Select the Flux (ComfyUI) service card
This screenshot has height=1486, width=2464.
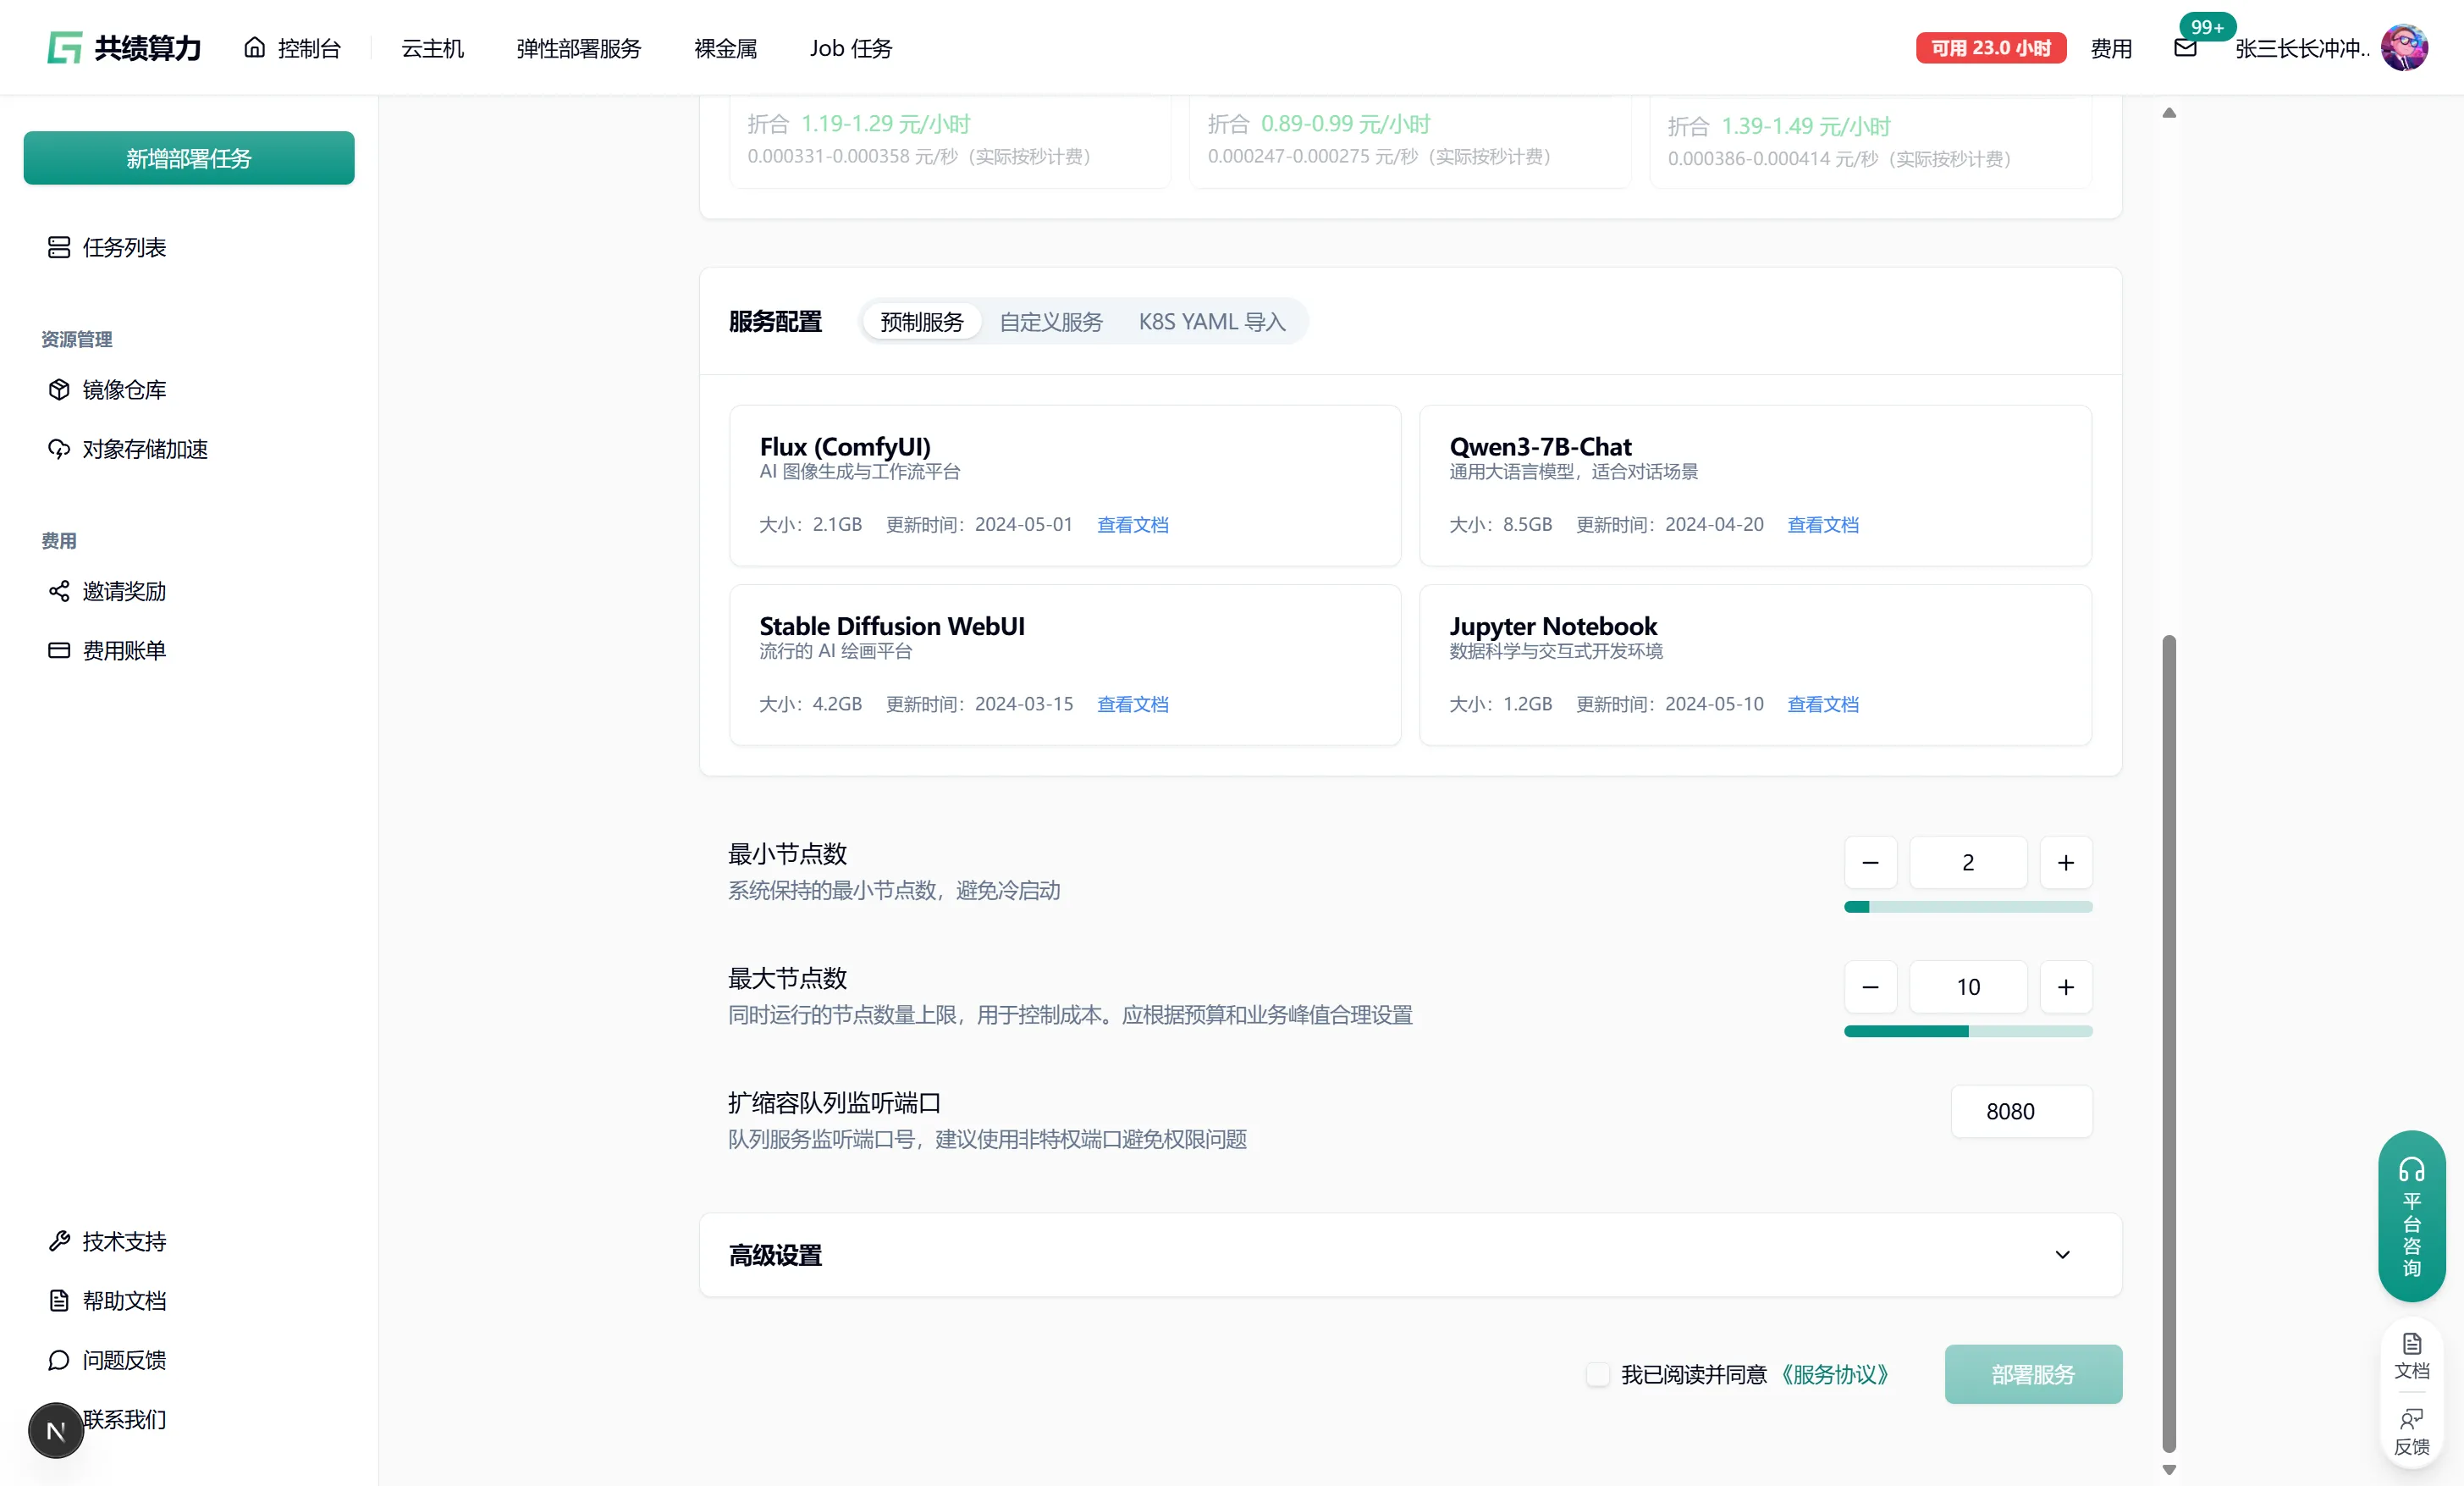tap(1065, 485)
